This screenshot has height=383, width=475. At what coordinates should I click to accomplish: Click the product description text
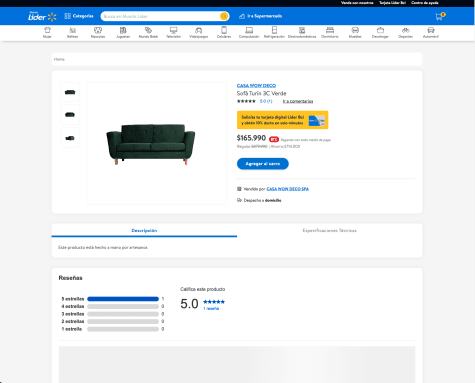pos(103,248)
